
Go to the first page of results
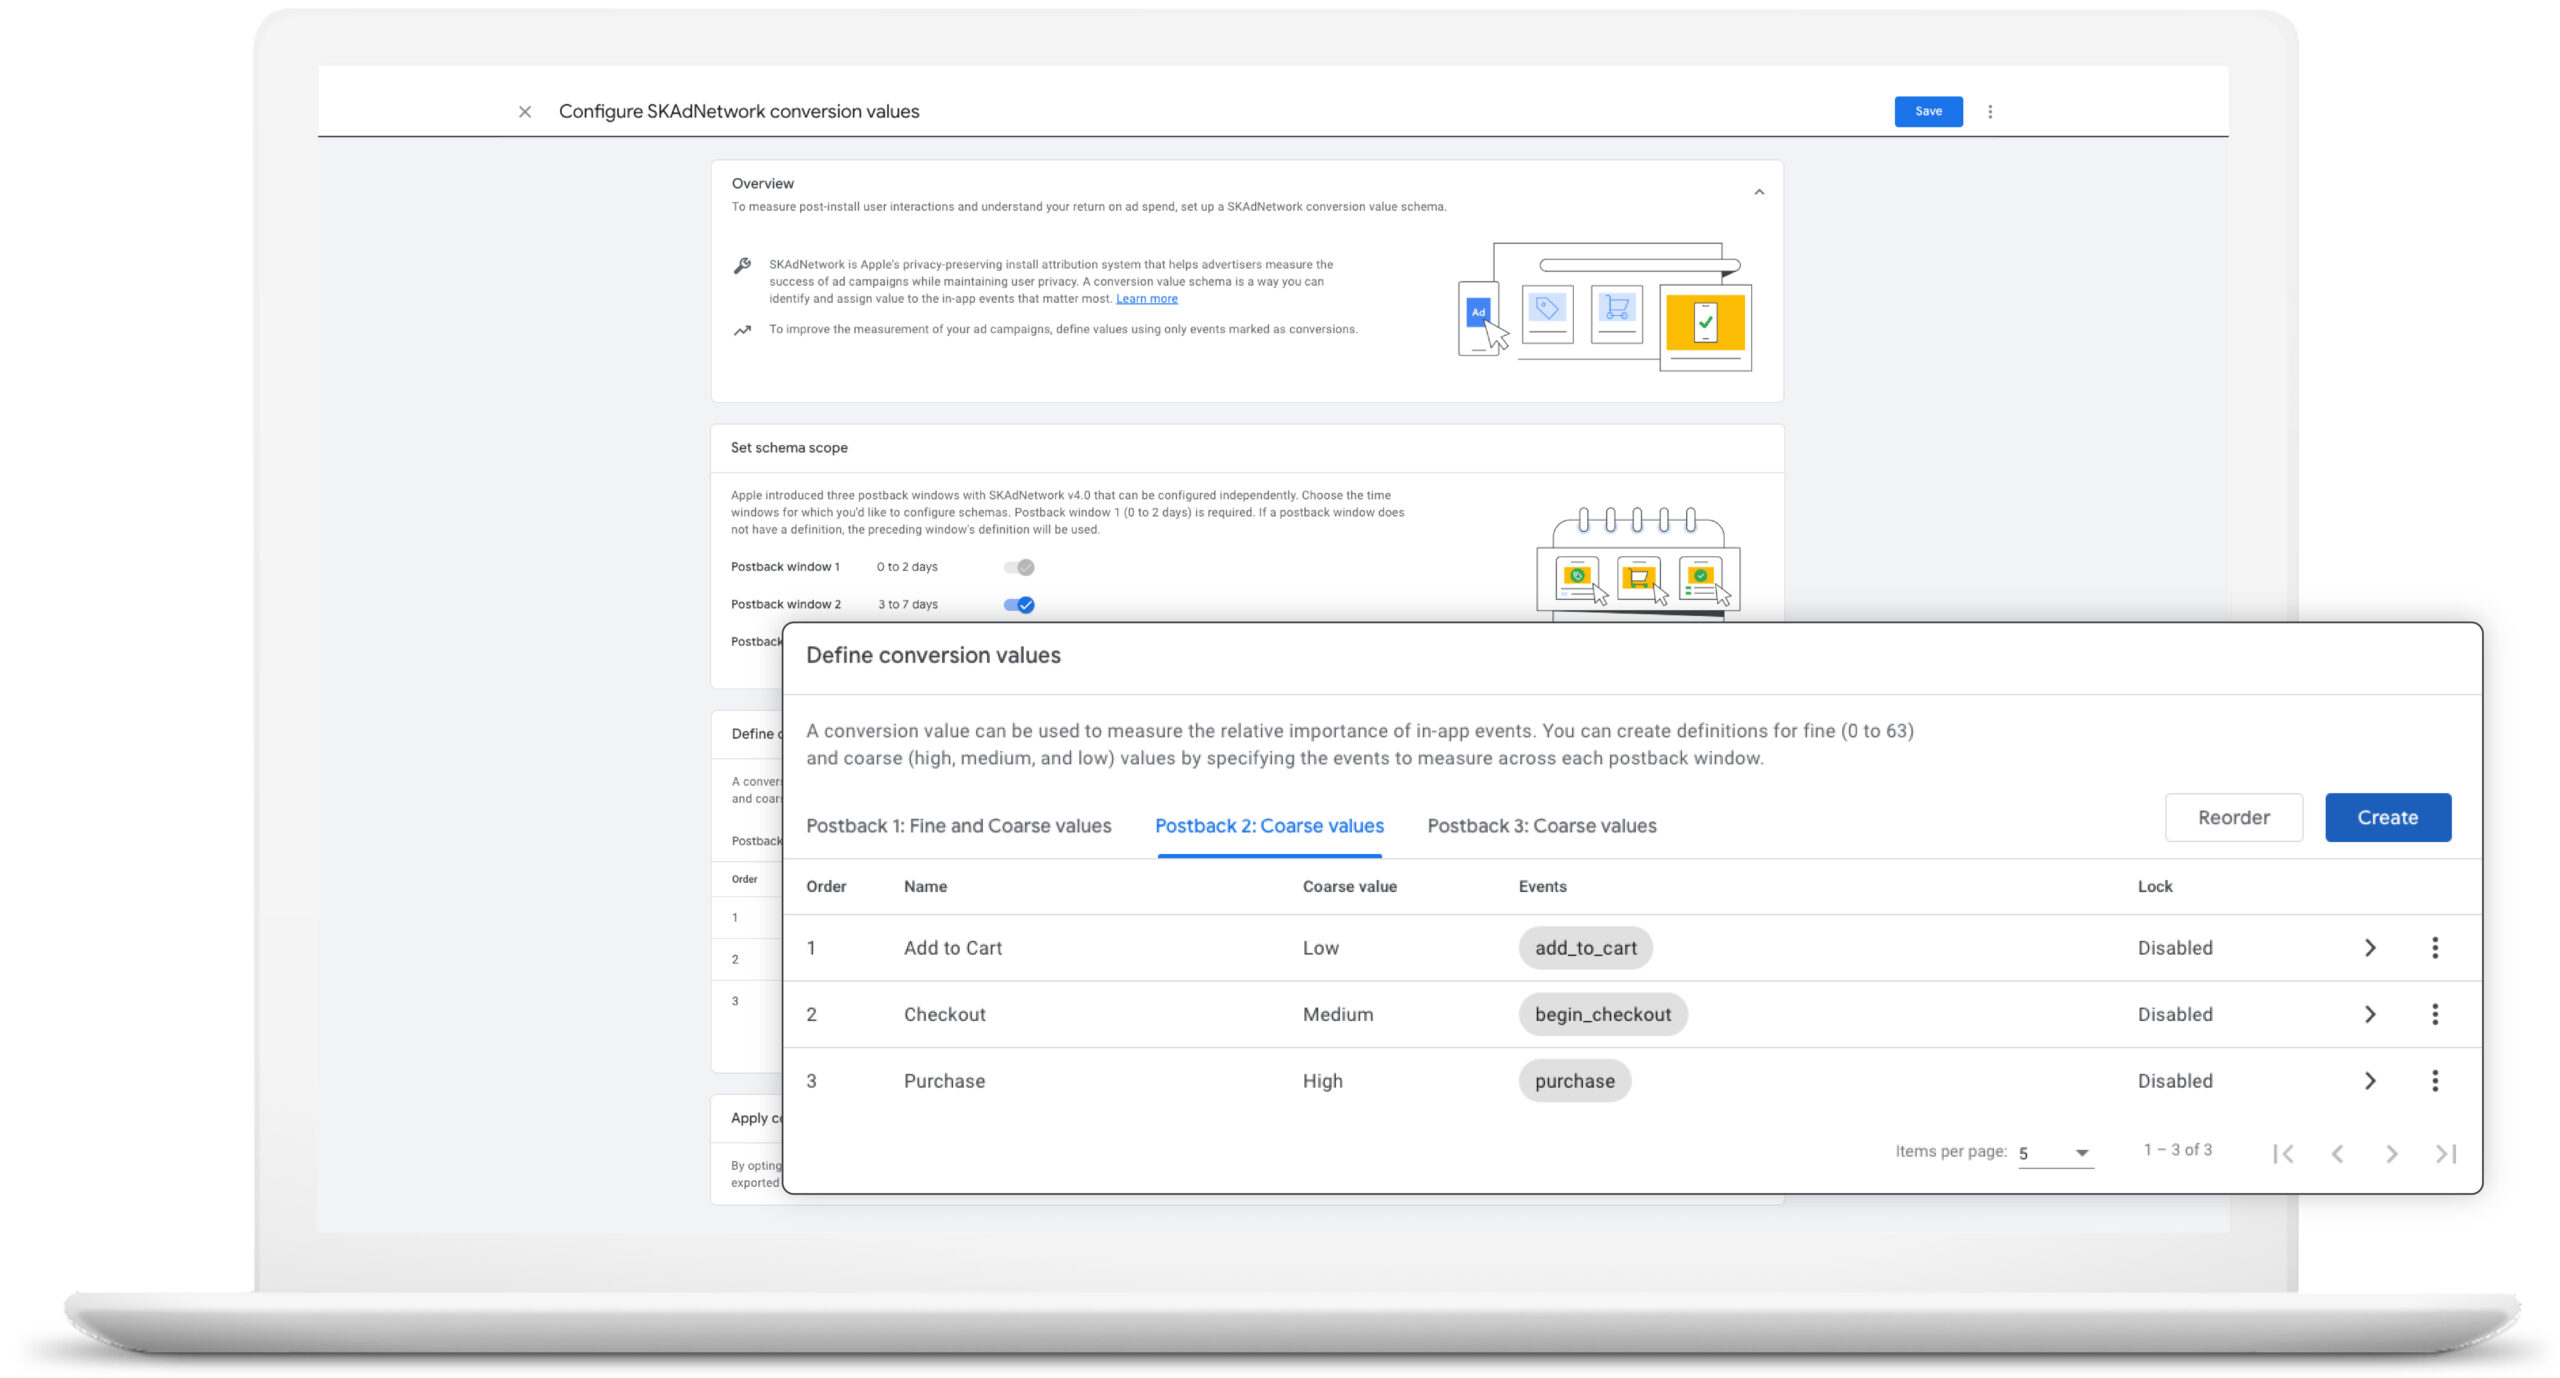(2282, 1153)
